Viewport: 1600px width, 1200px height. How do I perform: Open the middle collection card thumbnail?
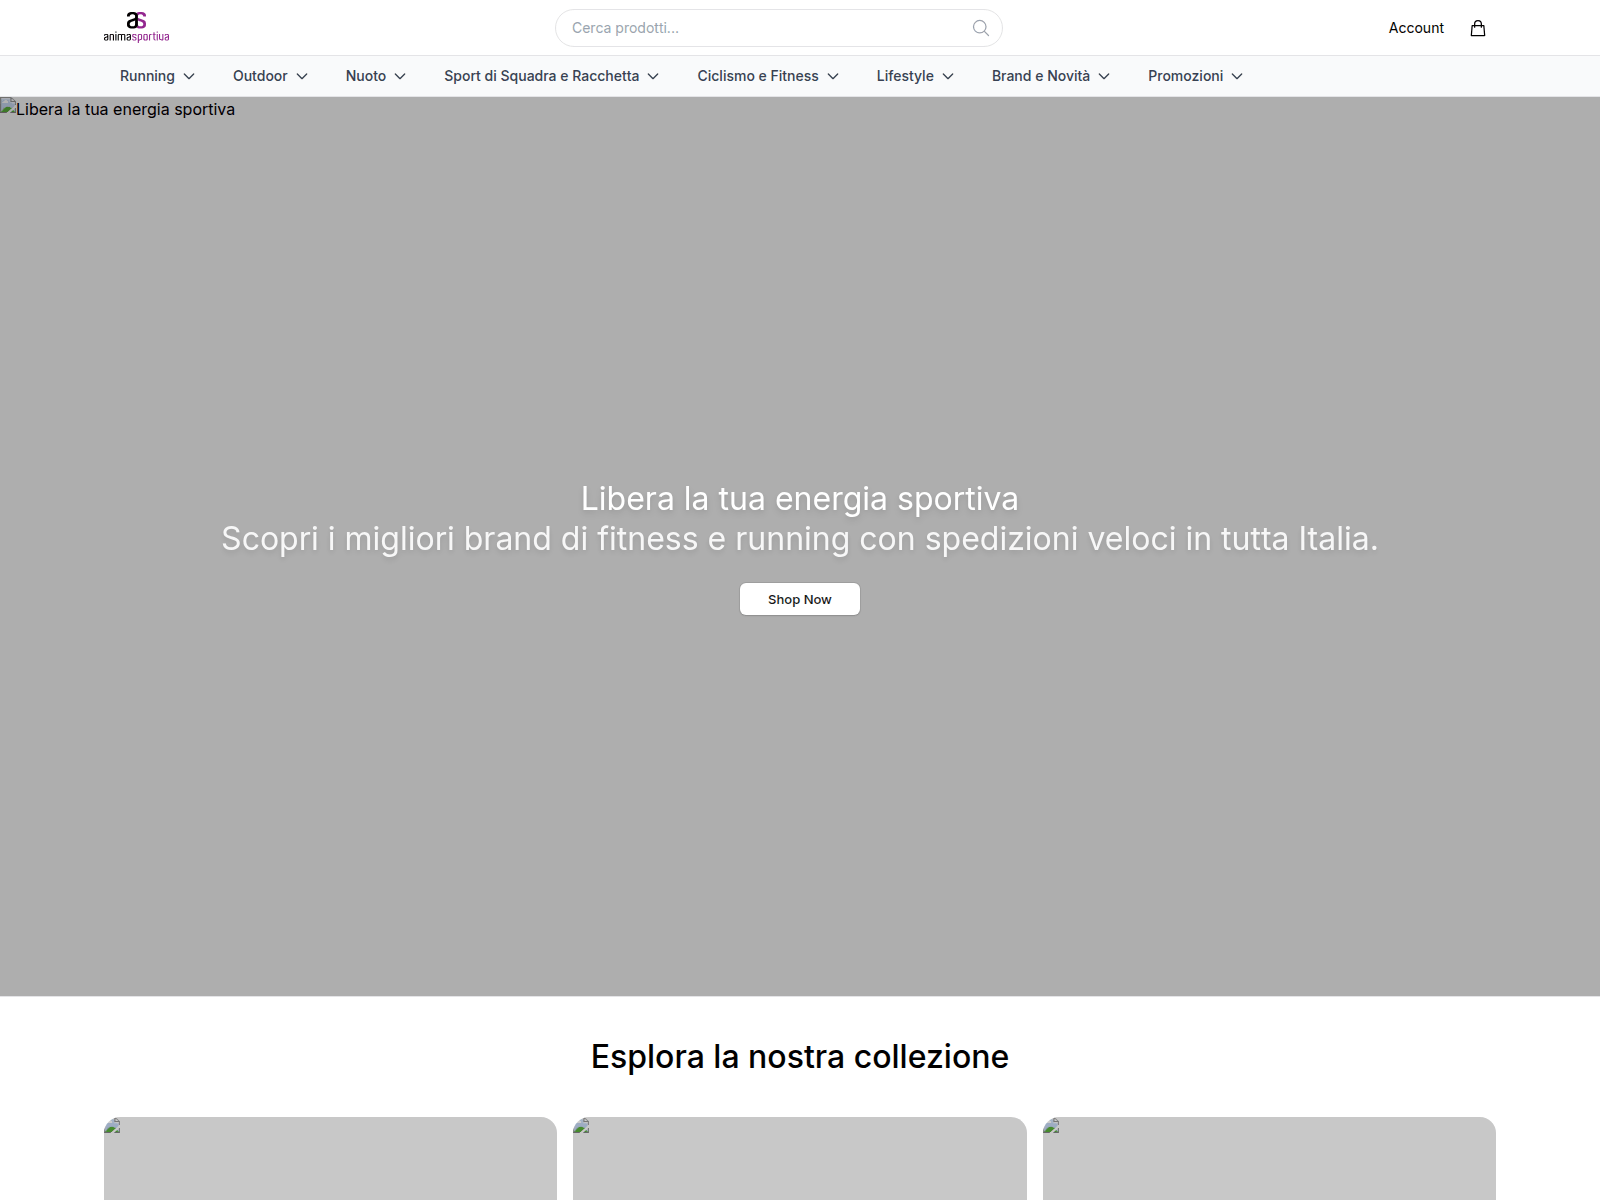click(800, 1158)
